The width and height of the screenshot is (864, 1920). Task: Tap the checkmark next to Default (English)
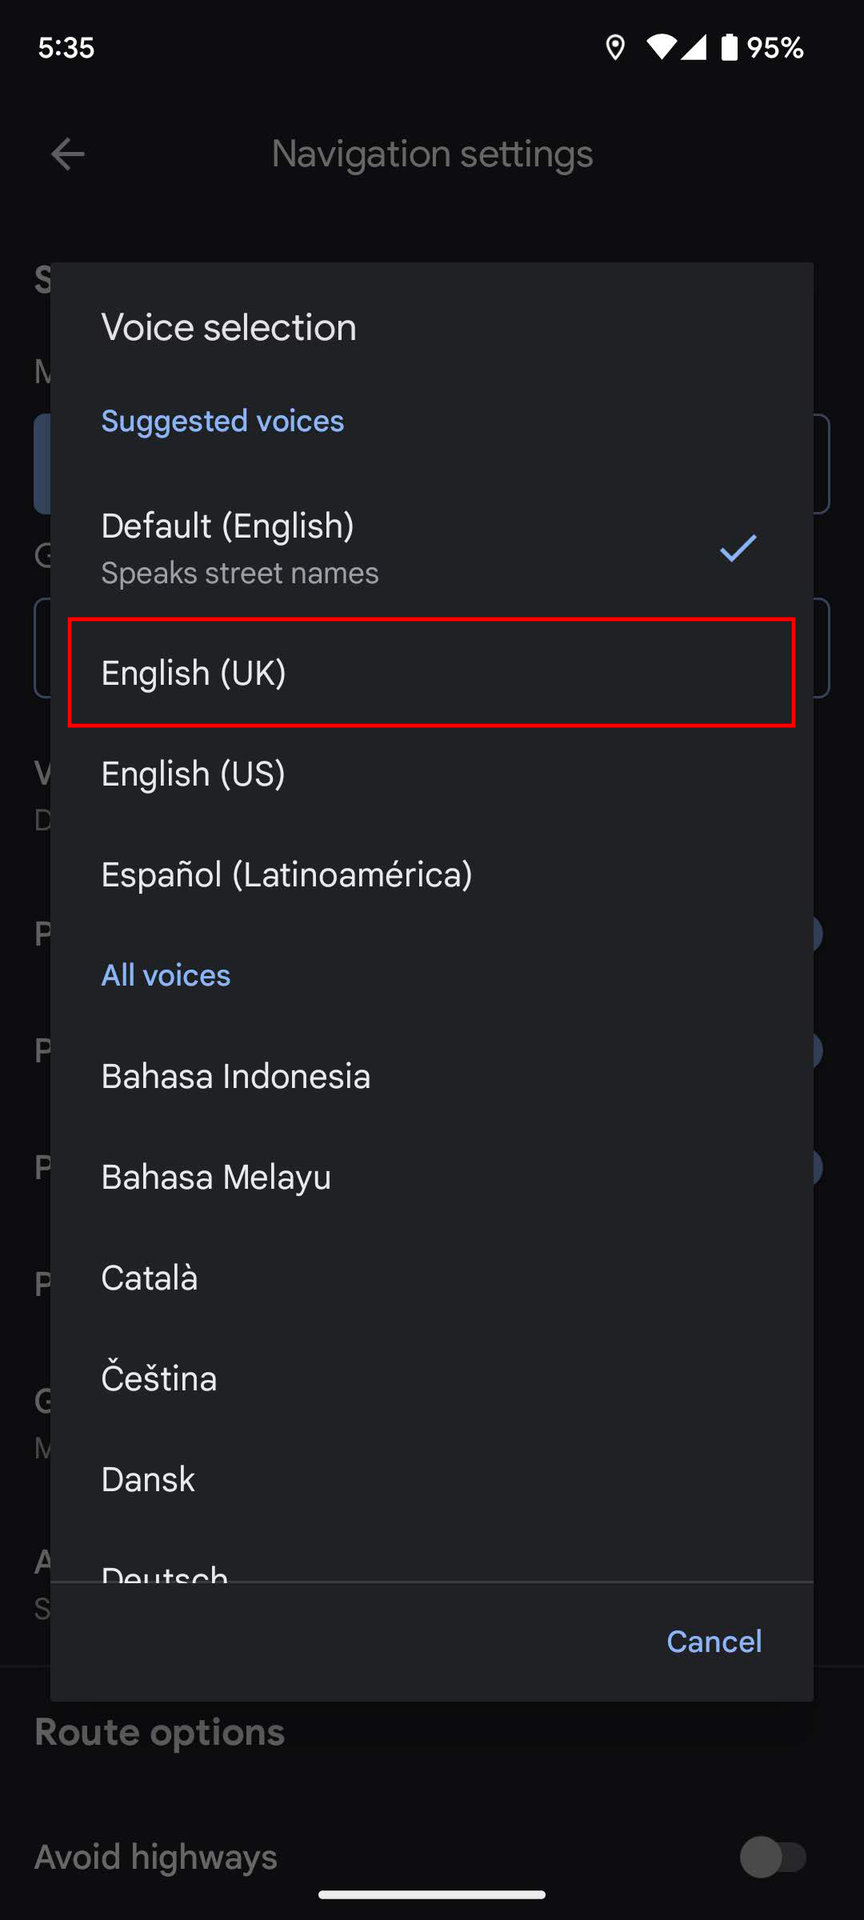coord(738,548)
